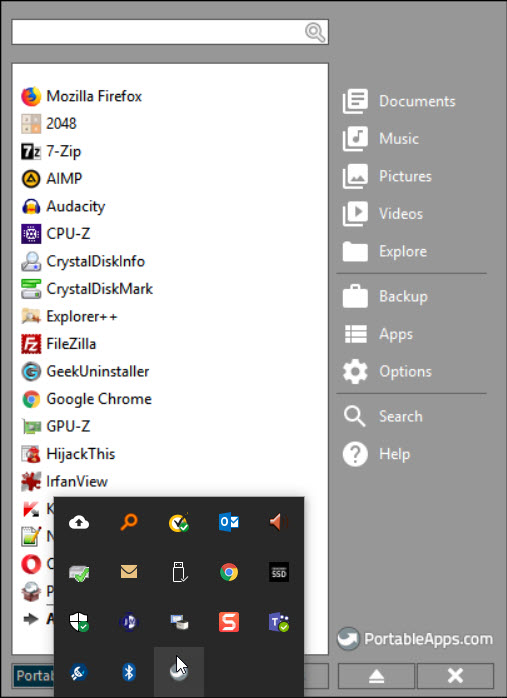Open Audacity audio editor
This screenshot has width=507, height=698.
point(63,207)
